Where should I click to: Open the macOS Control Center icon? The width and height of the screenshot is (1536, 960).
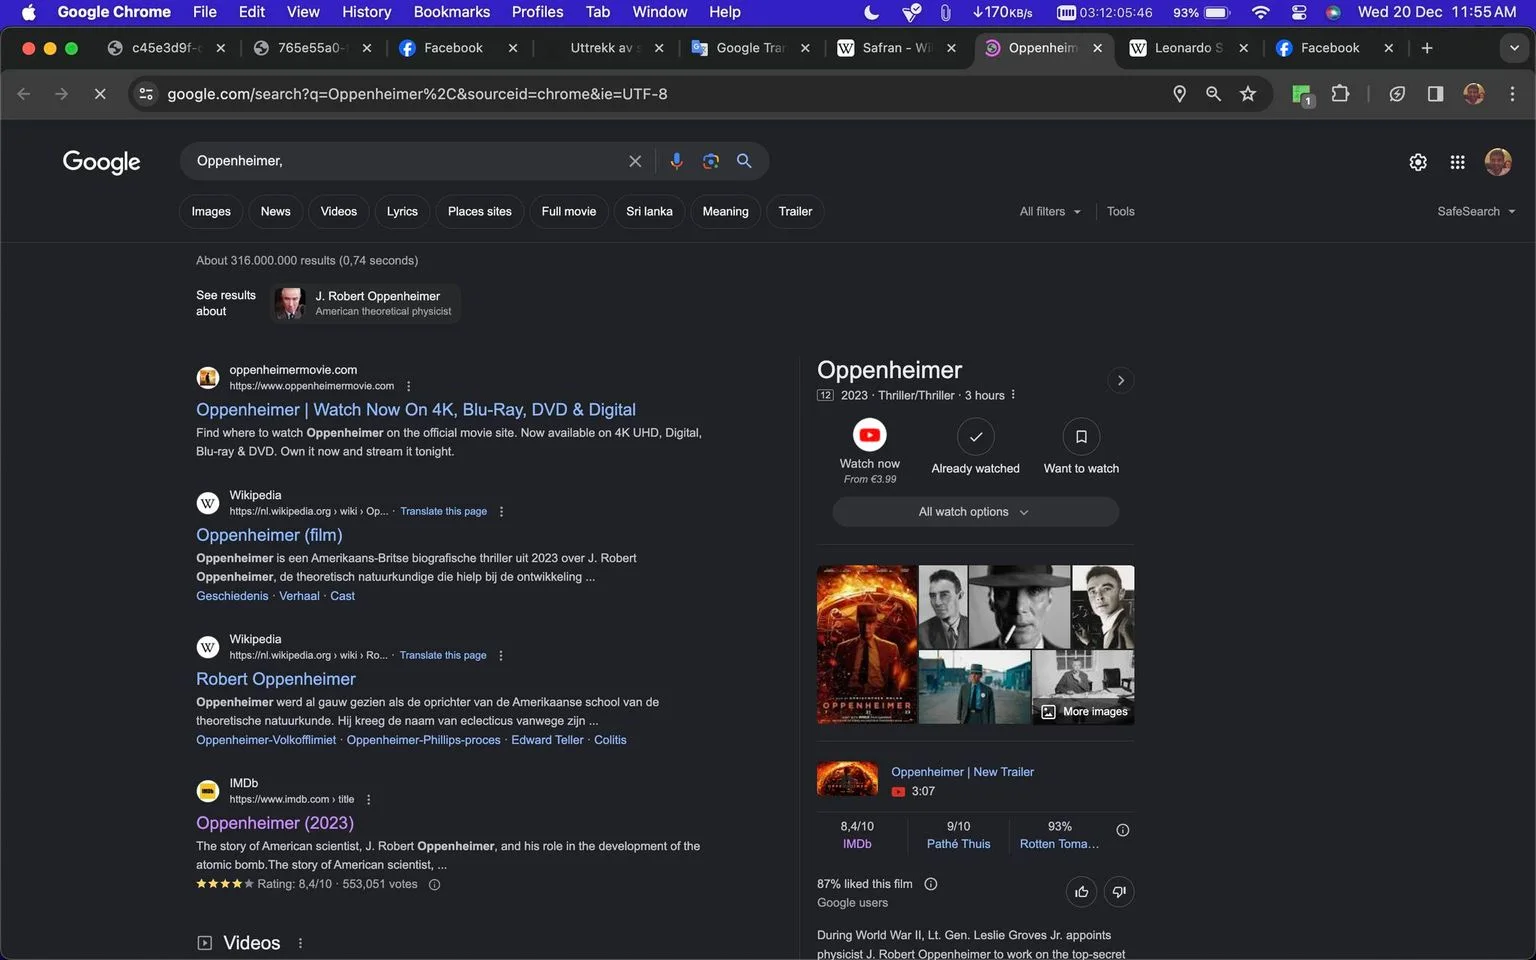[x=1299, y=12]
